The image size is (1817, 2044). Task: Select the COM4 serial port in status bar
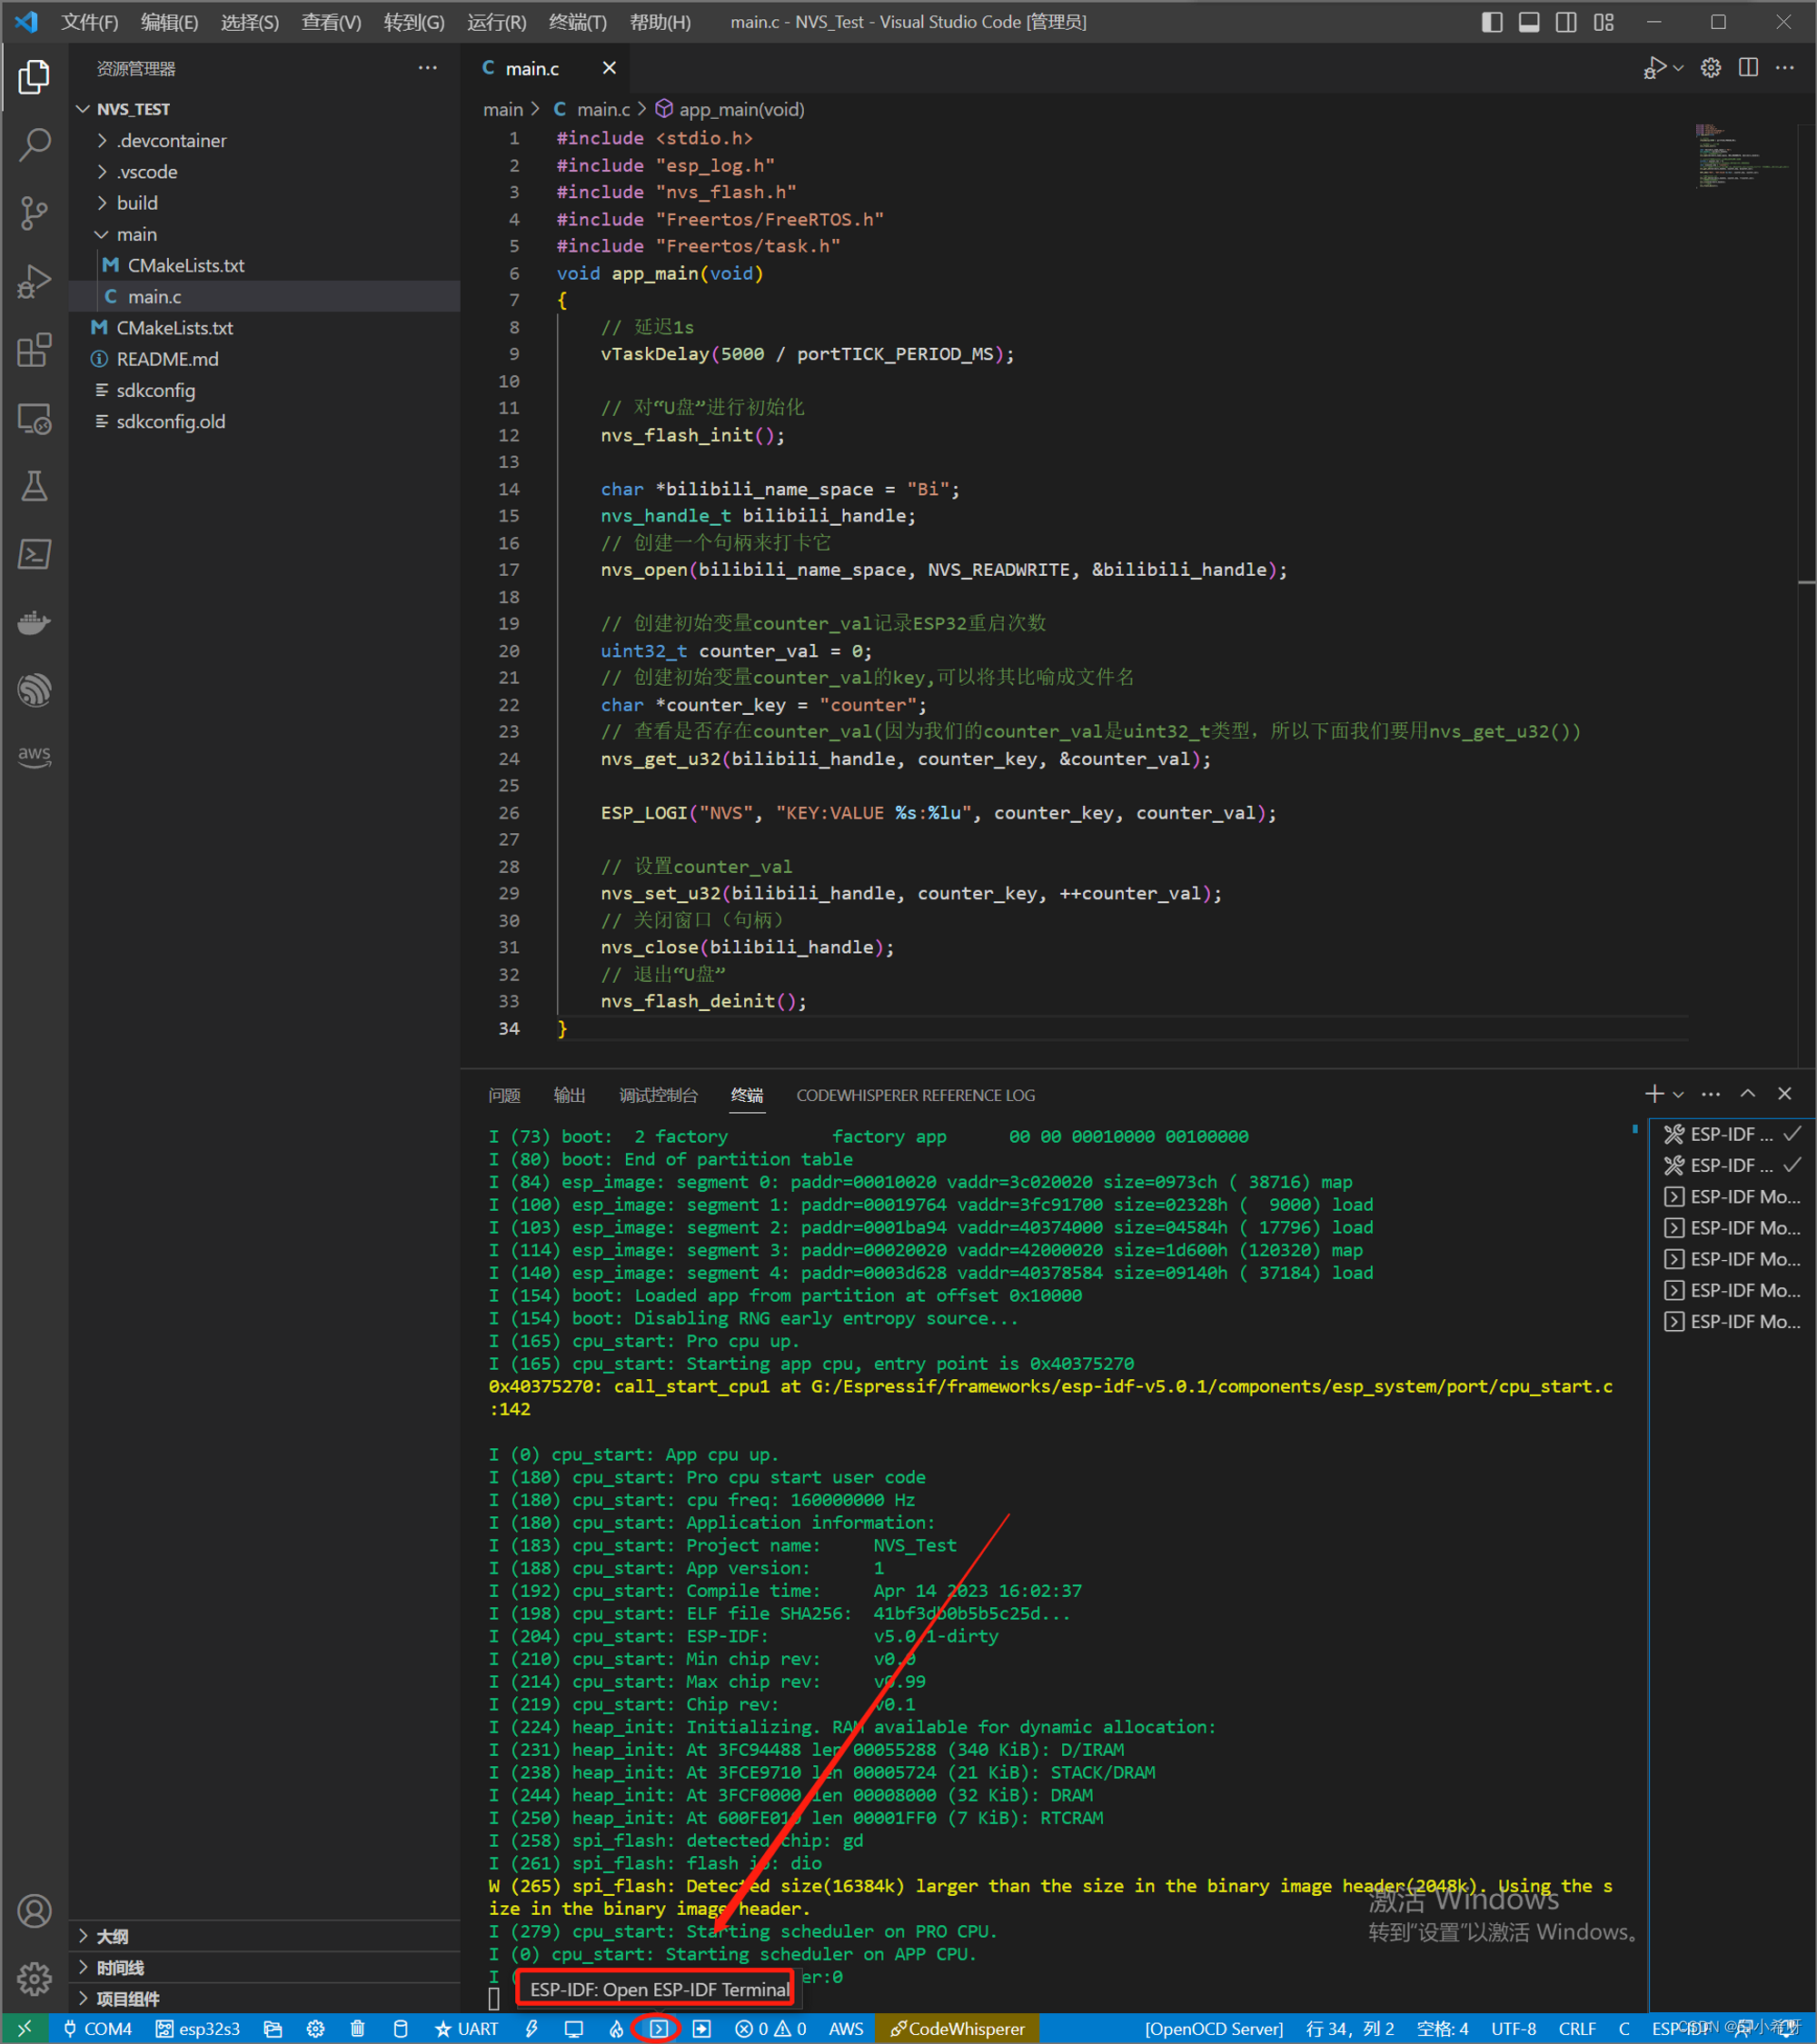98,2029
